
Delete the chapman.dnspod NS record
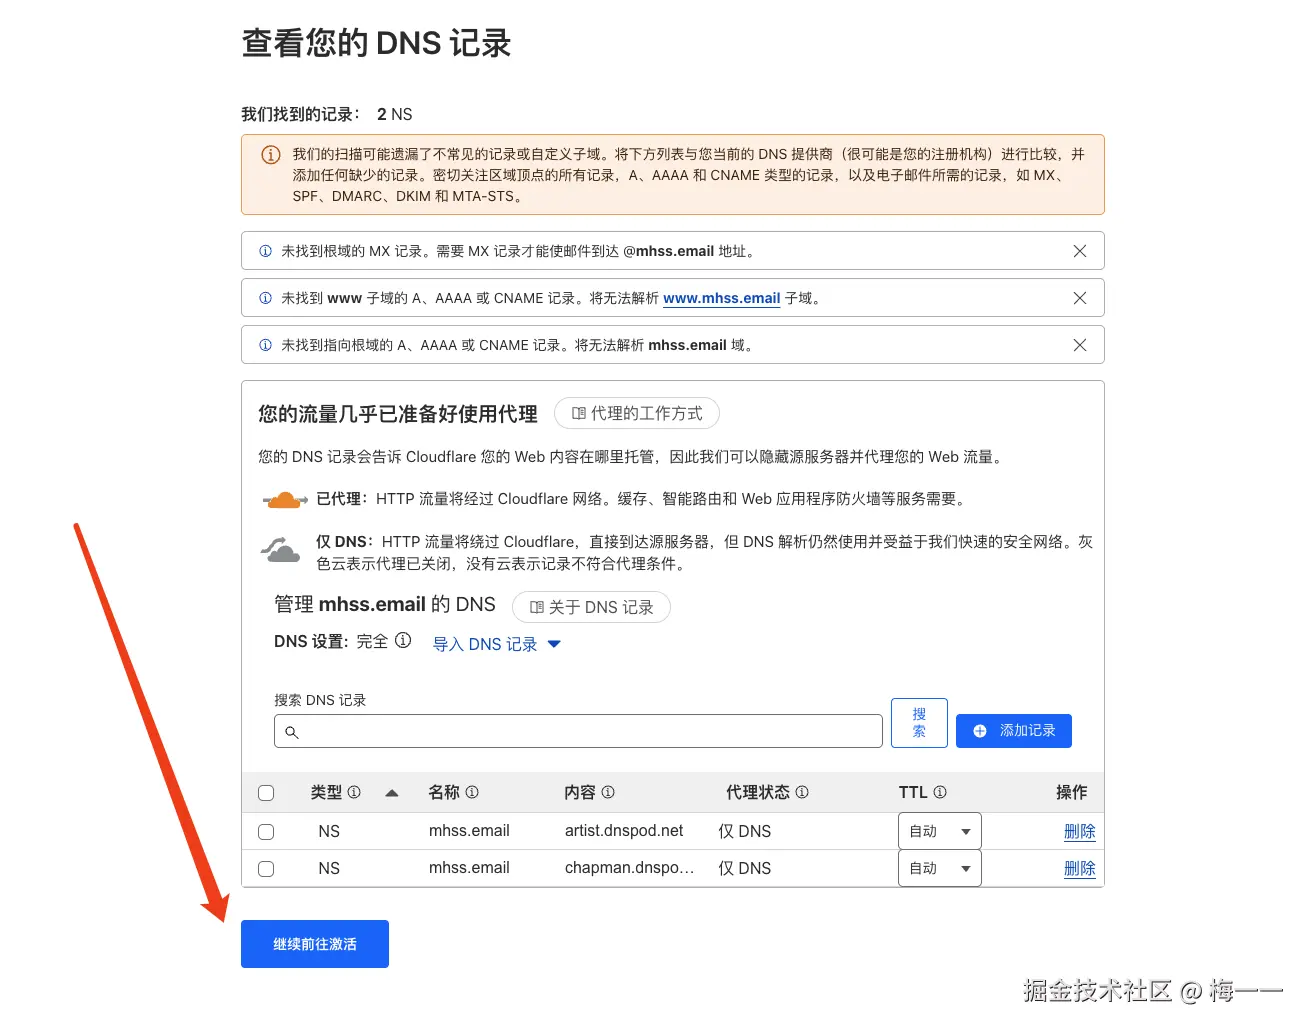click(x=1080, y=868)
